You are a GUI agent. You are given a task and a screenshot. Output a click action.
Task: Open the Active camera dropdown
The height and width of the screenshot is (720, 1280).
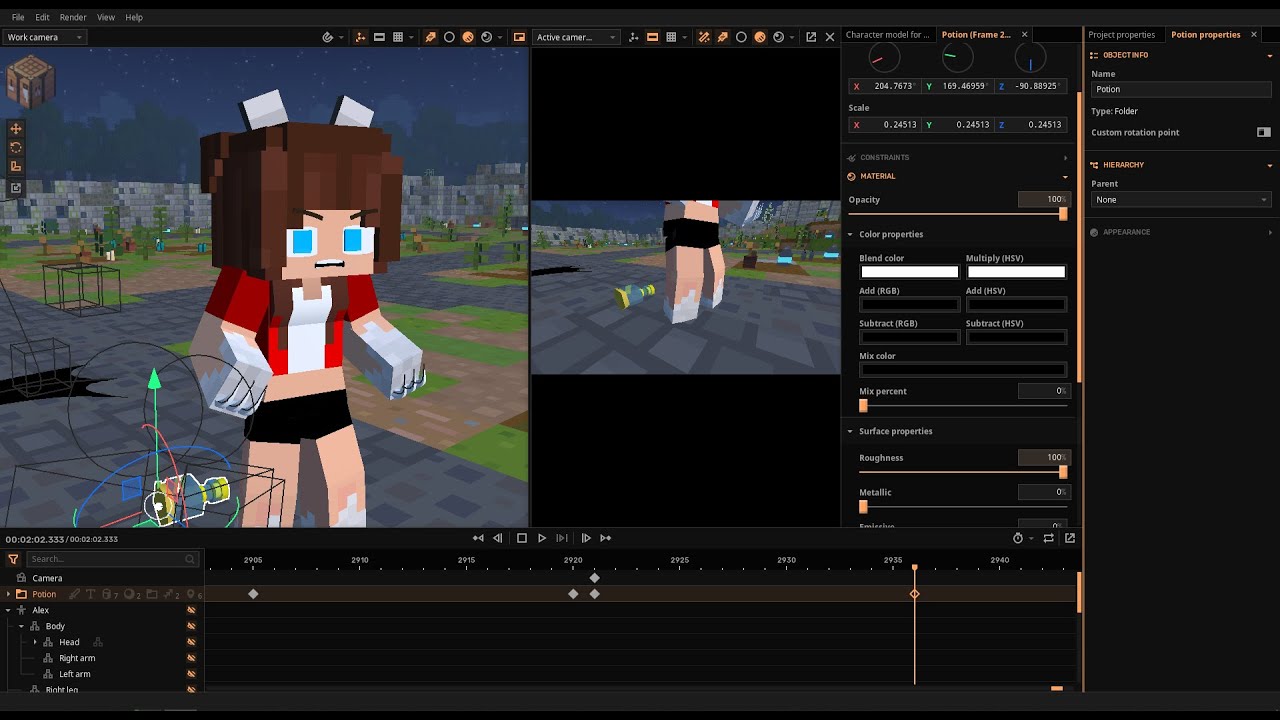[x=575, y=37]
